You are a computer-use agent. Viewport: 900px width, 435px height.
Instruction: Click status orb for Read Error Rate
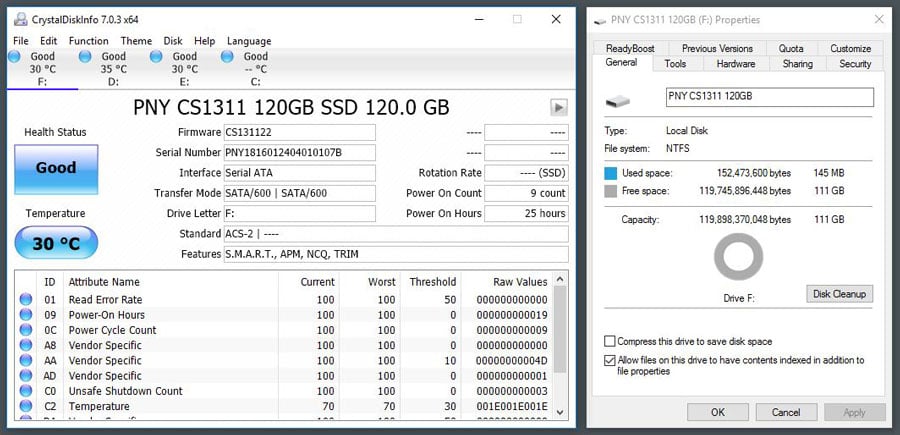[26, 300]
